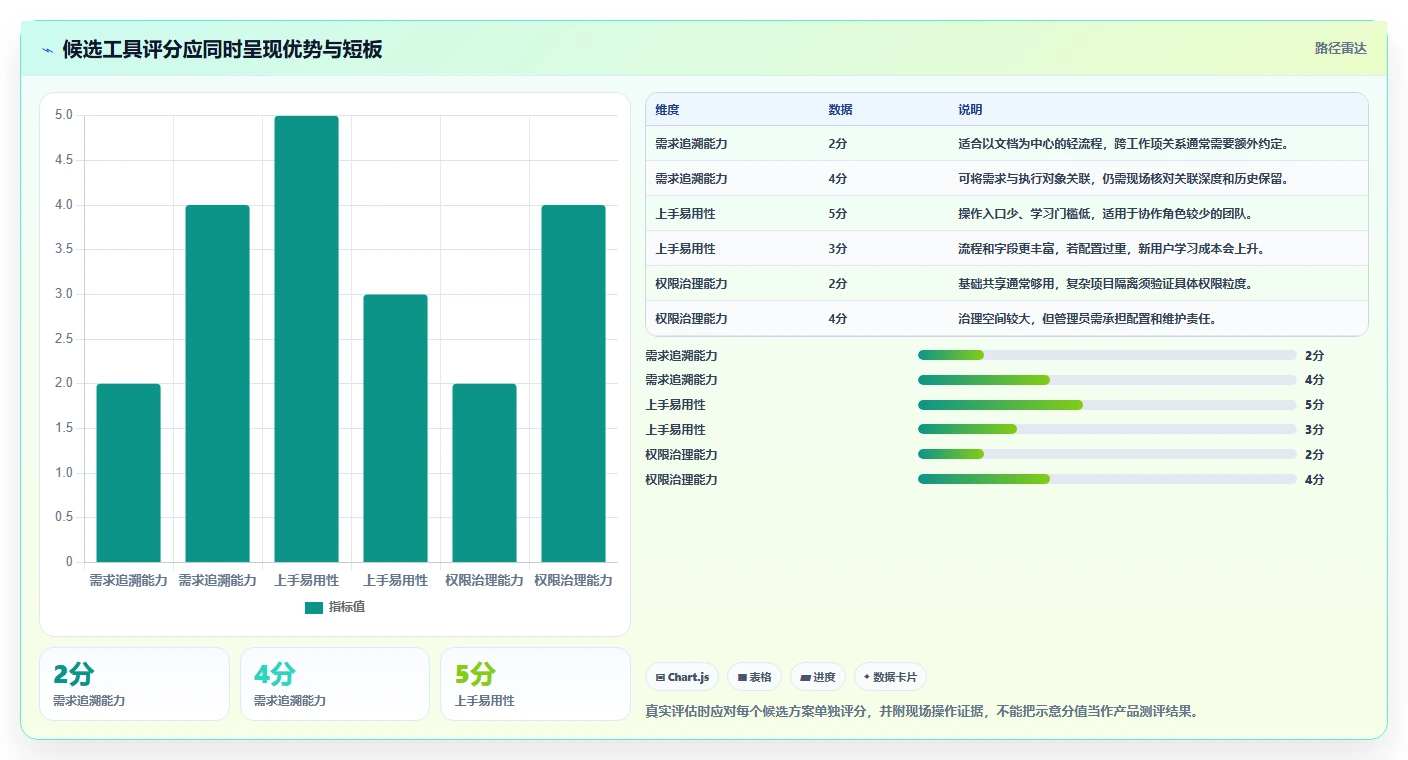
Task: Click the 5分 cell in the table
Action: point(838,214)
